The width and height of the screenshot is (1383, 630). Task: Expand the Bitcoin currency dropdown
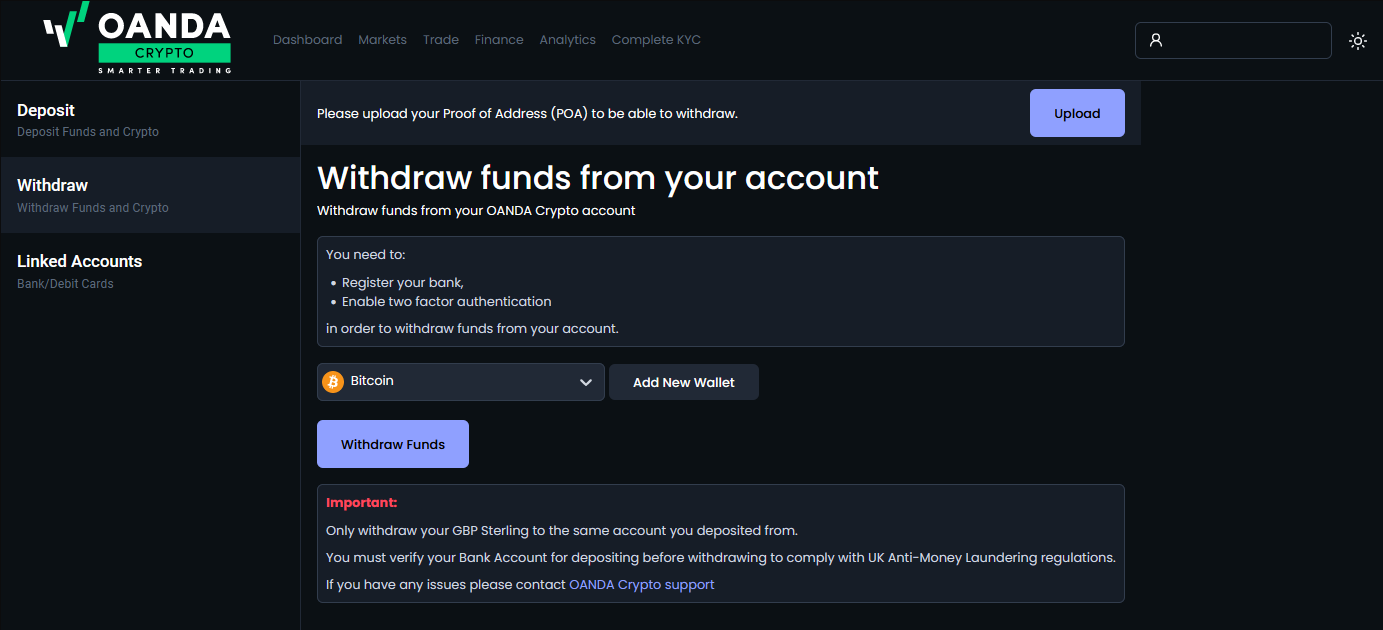[x=460, y=381]
